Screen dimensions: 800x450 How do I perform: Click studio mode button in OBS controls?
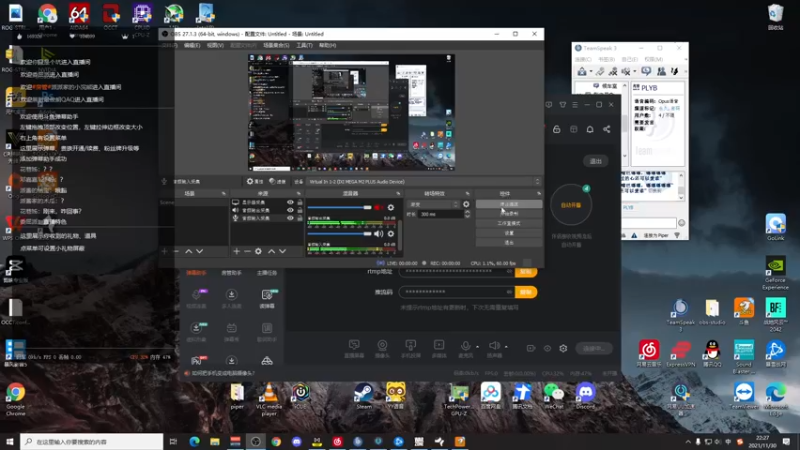point(509,223)
